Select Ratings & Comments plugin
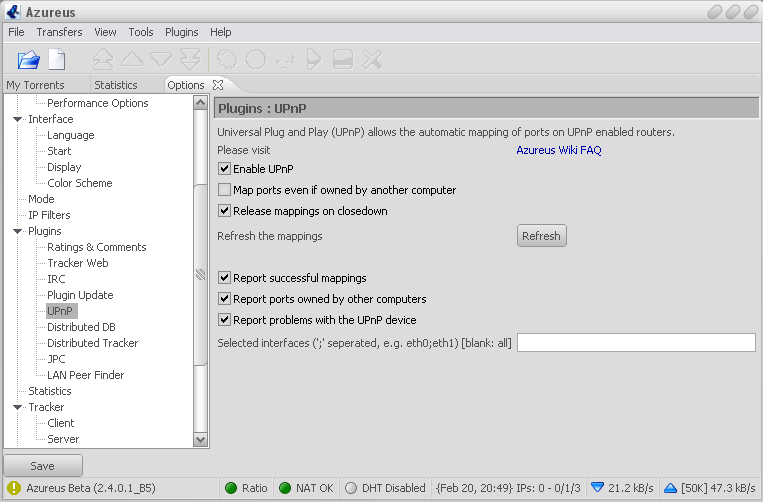763x502 pixels. click(x=96, y=247)
